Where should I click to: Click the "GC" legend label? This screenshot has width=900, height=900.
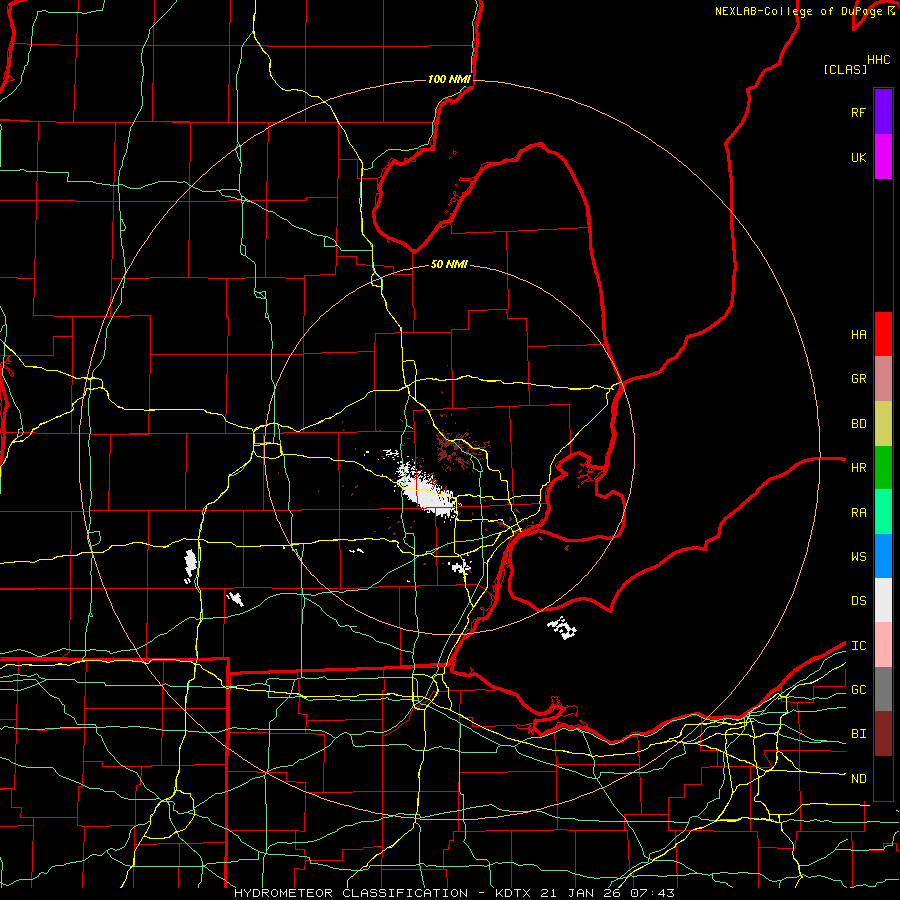[859, 690]
